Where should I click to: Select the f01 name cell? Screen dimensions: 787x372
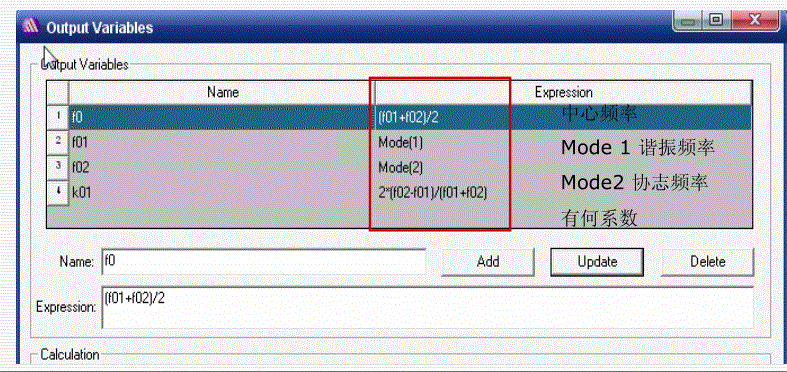pos(221,143)
